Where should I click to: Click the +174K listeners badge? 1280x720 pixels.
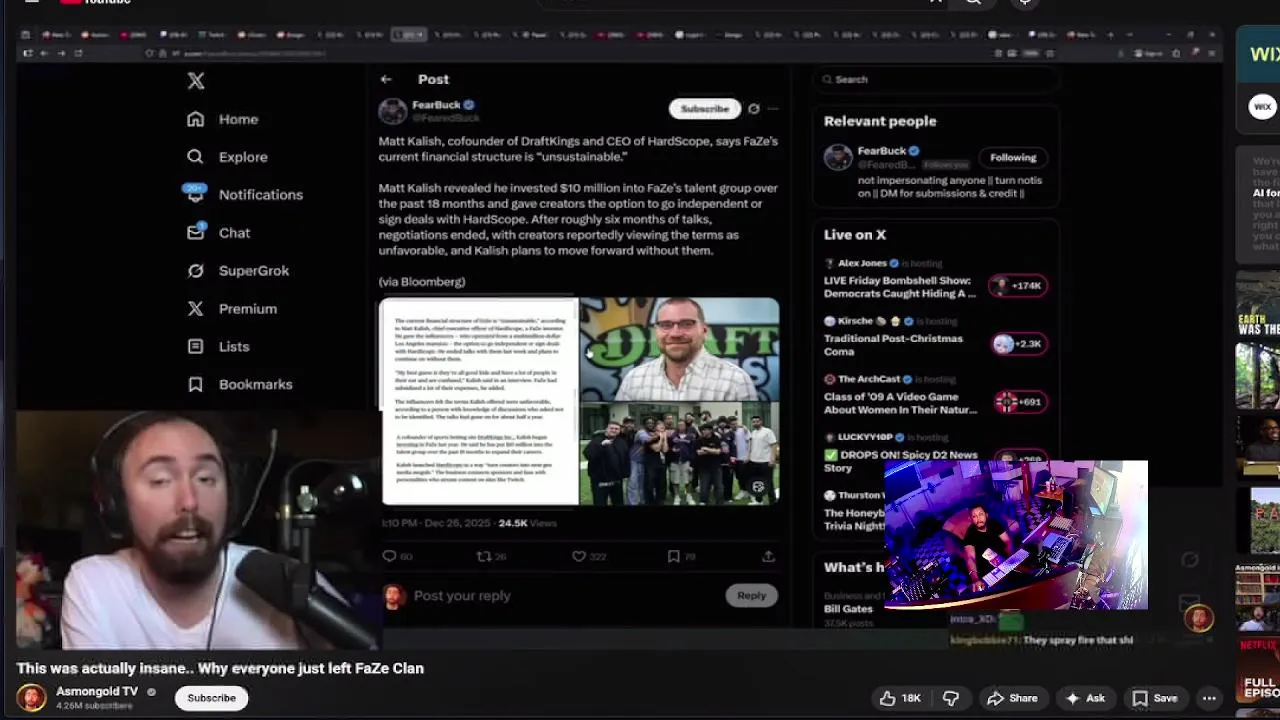point(1018,286)
